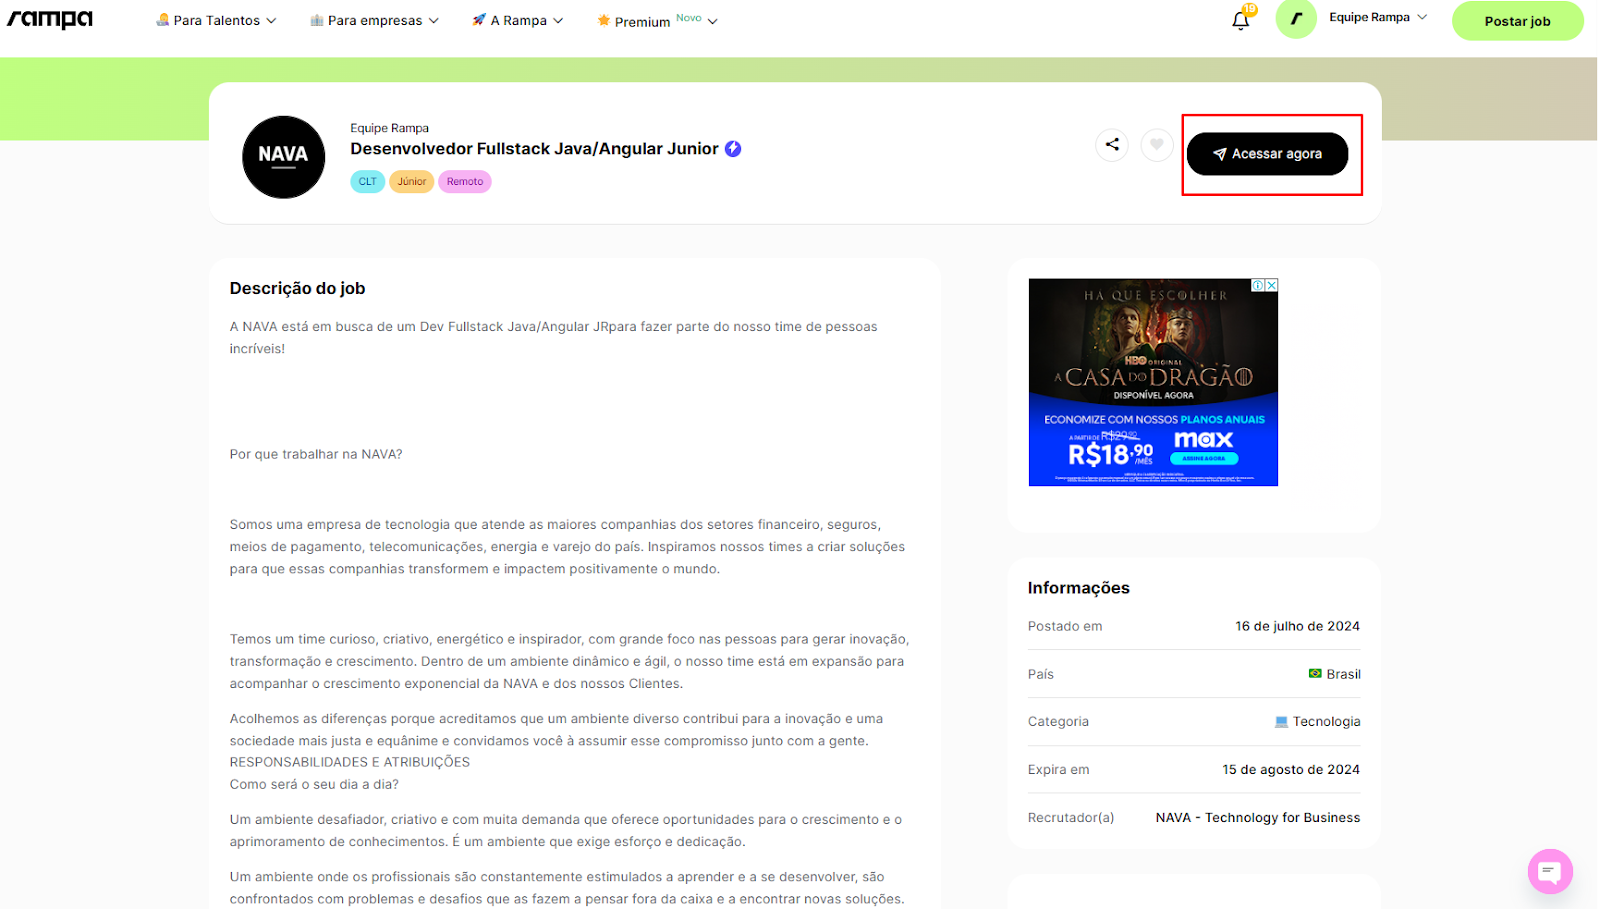Click the job title Desenvolvedor Fullstack Java/Angular Junior
The image size is (1600, 909).
[534, 149]
